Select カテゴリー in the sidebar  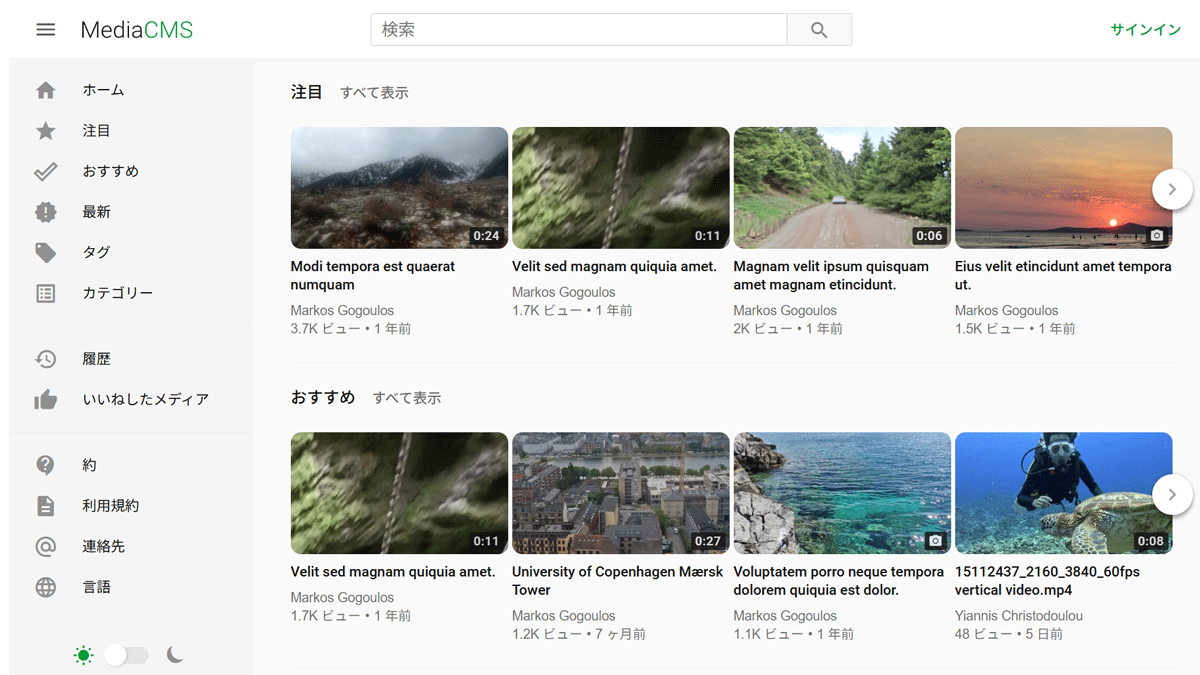[x=118, y=294]
